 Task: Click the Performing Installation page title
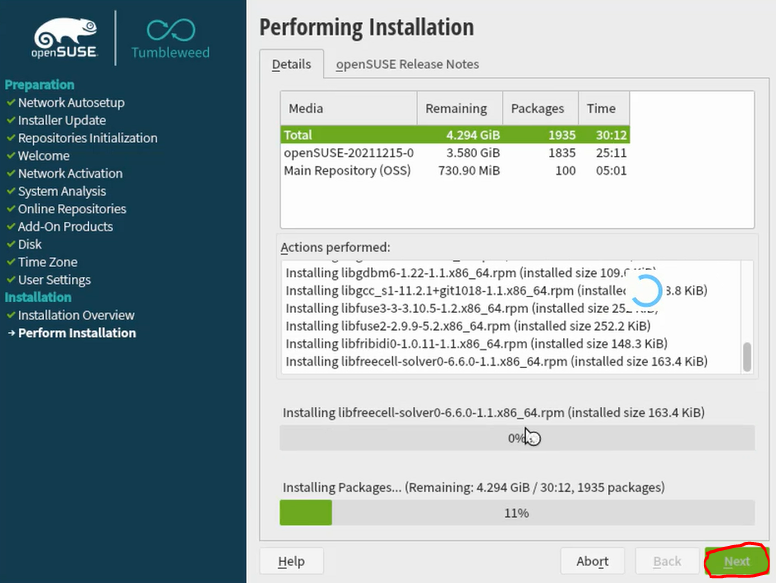(x=367, y=27)
